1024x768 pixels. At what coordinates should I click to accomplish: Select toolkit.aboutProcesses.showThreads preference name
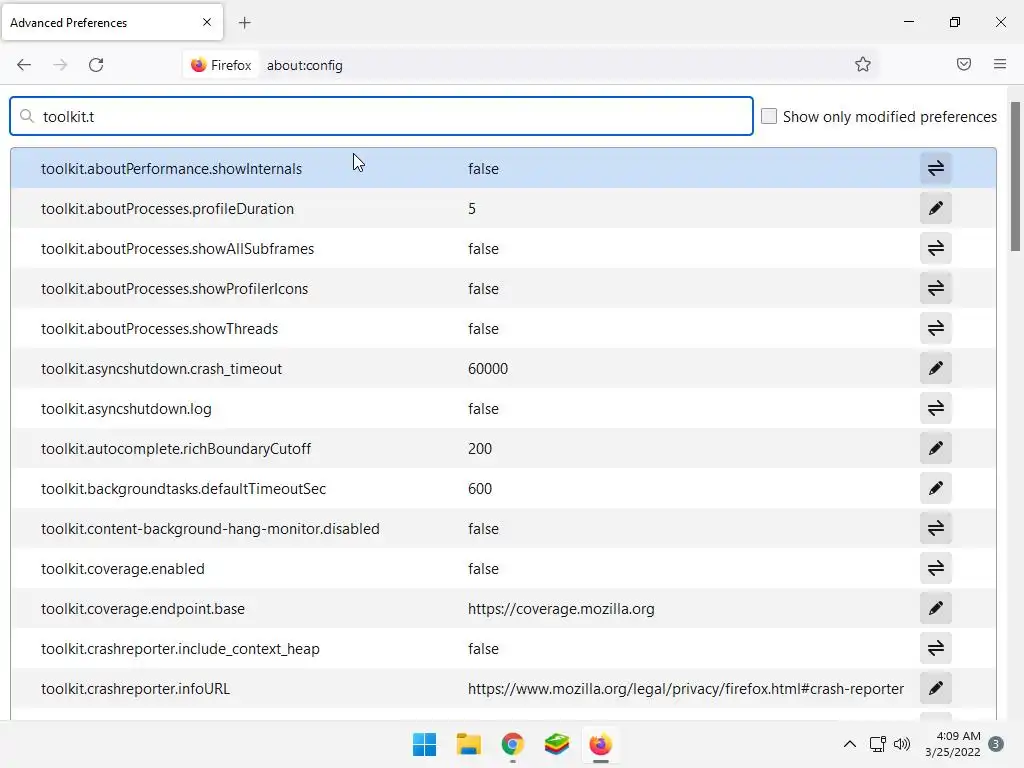pyautogui.click(x=159, y=328)
